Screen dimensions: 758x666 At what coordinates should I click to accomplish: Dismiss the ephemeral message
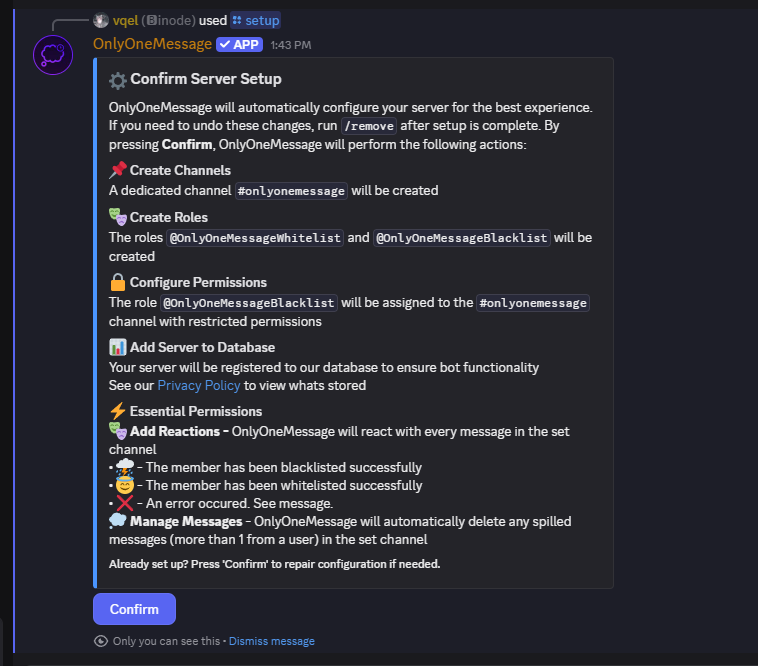tap(272, 641)
